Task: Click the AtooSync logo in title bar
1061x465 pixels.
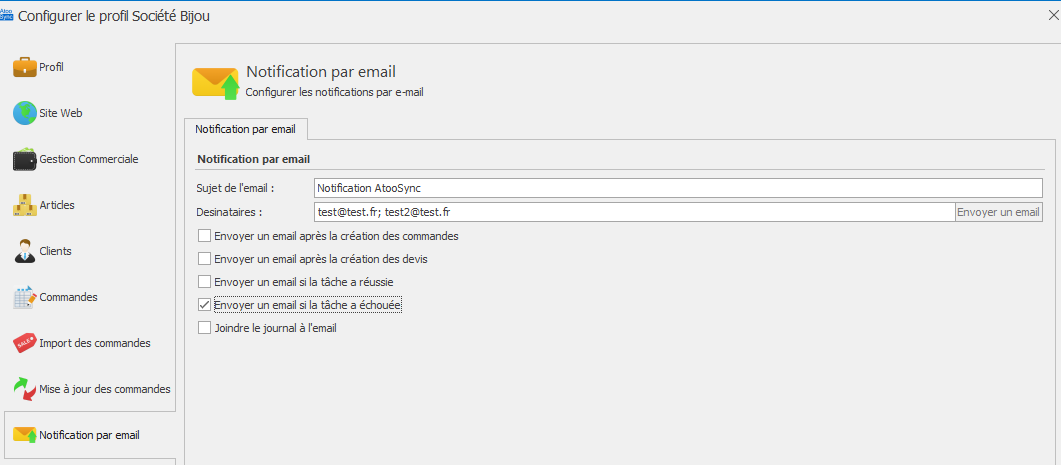Action: [7, 16]
